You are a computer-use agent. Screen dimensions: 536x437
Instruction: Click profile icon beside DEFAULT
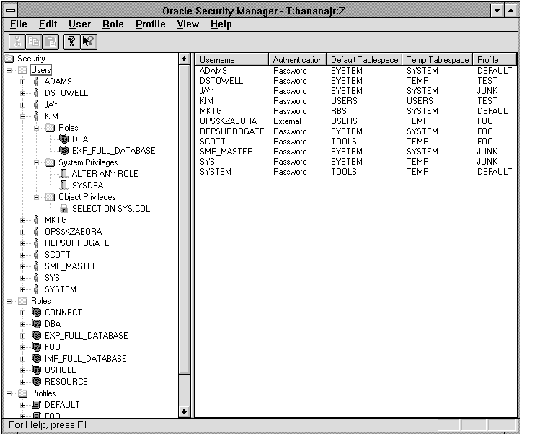pyautogui.click(x=36, y=405)
